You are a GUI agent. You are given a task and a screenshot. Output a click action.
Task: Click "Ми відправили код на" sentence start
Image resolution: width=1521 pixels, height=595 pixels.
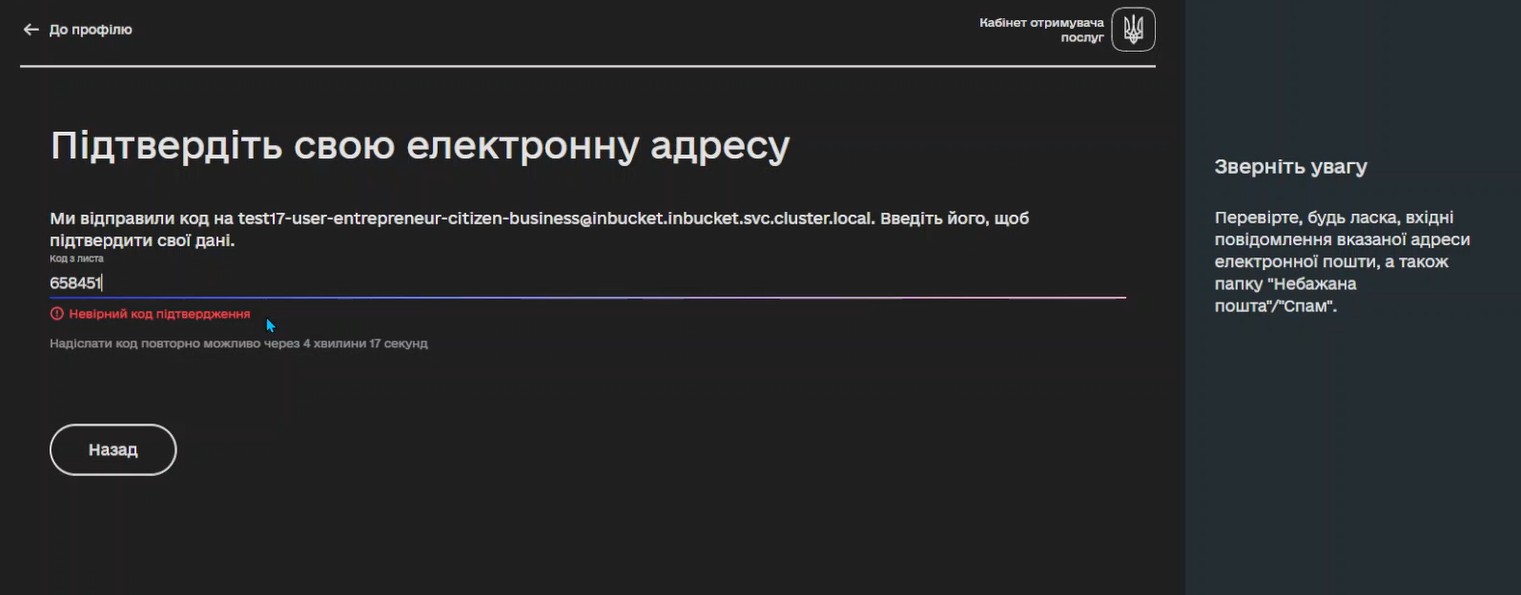tap(141, 218)
